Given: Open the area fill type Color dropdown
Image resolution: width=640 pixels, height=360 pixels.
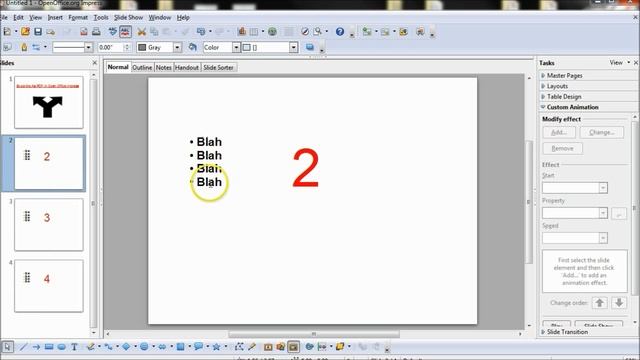Looking at the screenshot, I should [236, 47].
